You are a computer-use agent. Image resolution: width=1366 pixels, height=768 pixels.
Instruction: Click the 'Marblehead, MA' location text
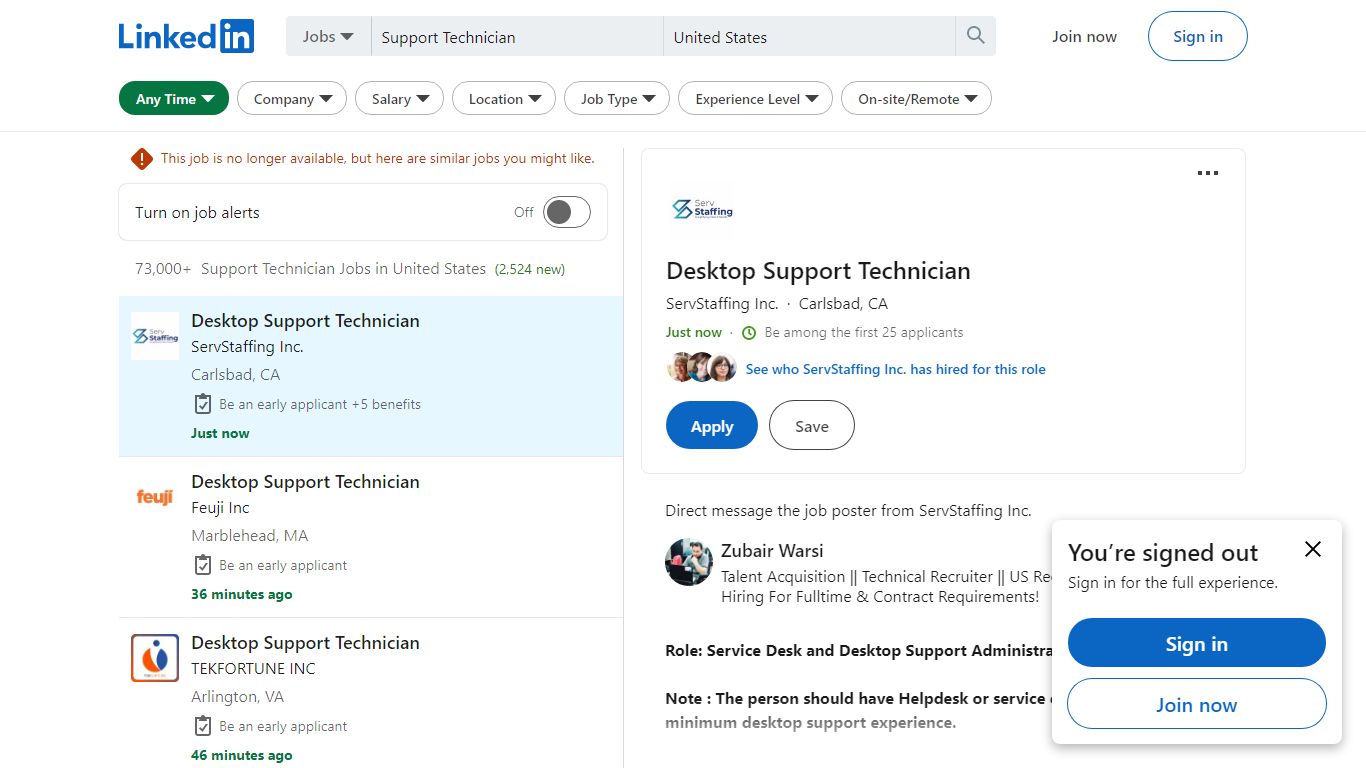tap(250, 536)
